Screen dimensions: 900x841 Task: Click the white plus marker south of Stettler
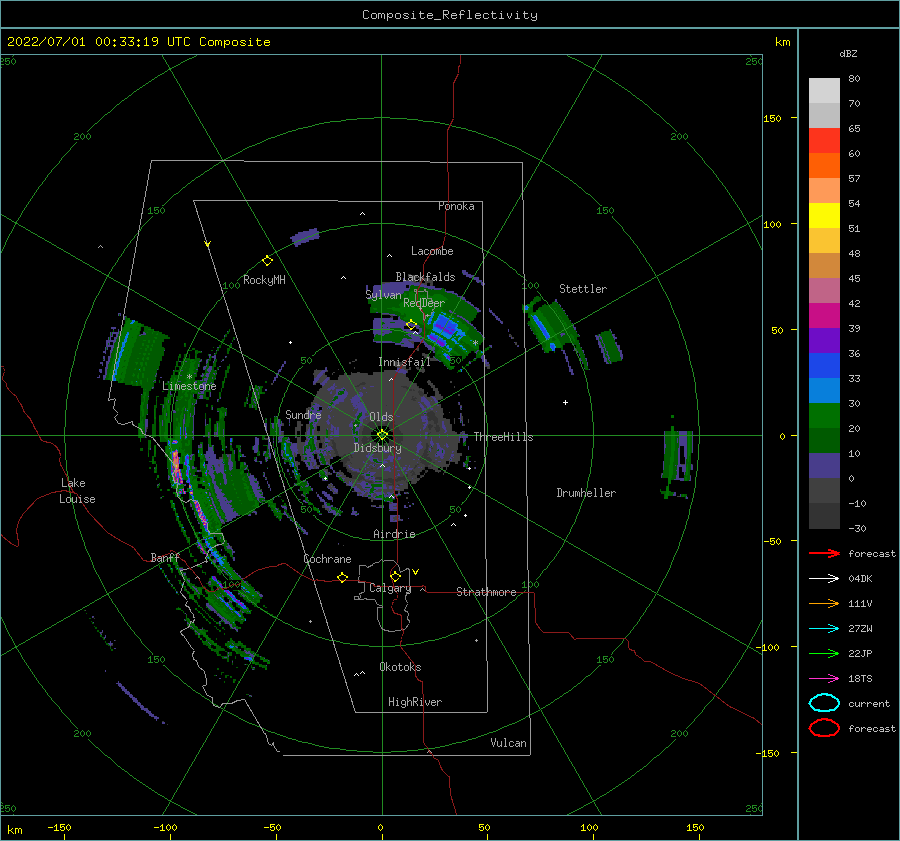click(565, 402)
